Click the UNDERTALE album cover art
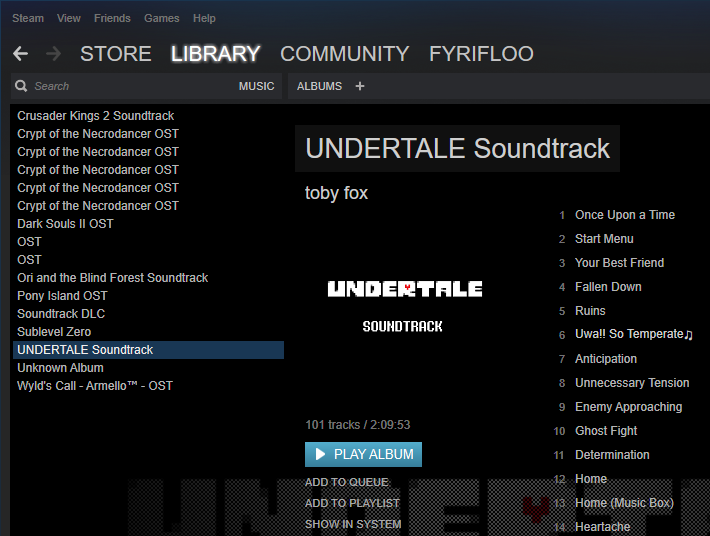This screenshot has width=710, height=536. (x=405, y=307)
